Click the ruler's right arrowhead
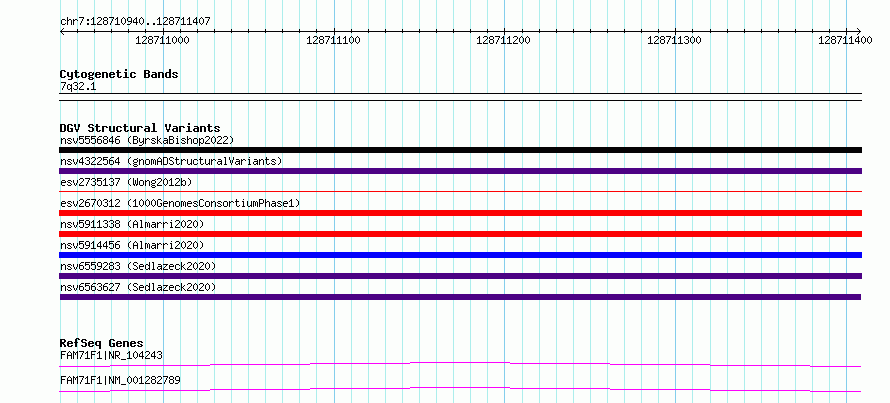Image resolution: width=890 pixels, height=403 pixels. tap(859, 31)
